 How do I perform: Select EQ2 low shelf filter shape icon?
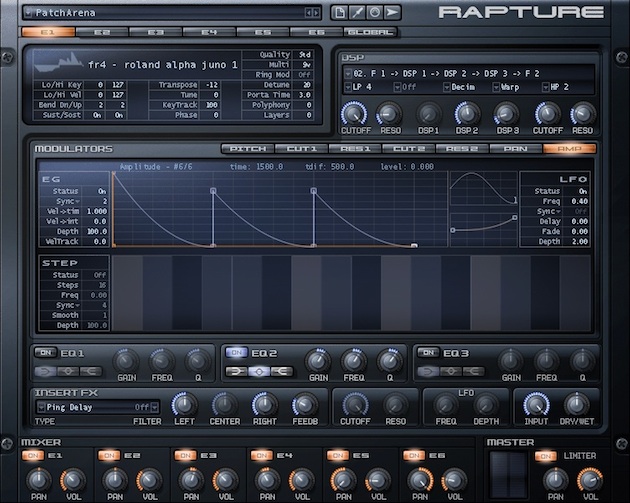pos(236,371)
